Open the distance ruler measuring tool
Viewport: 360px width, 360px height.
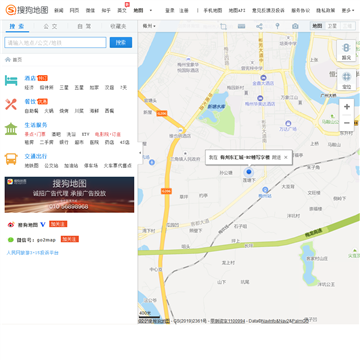242,26
